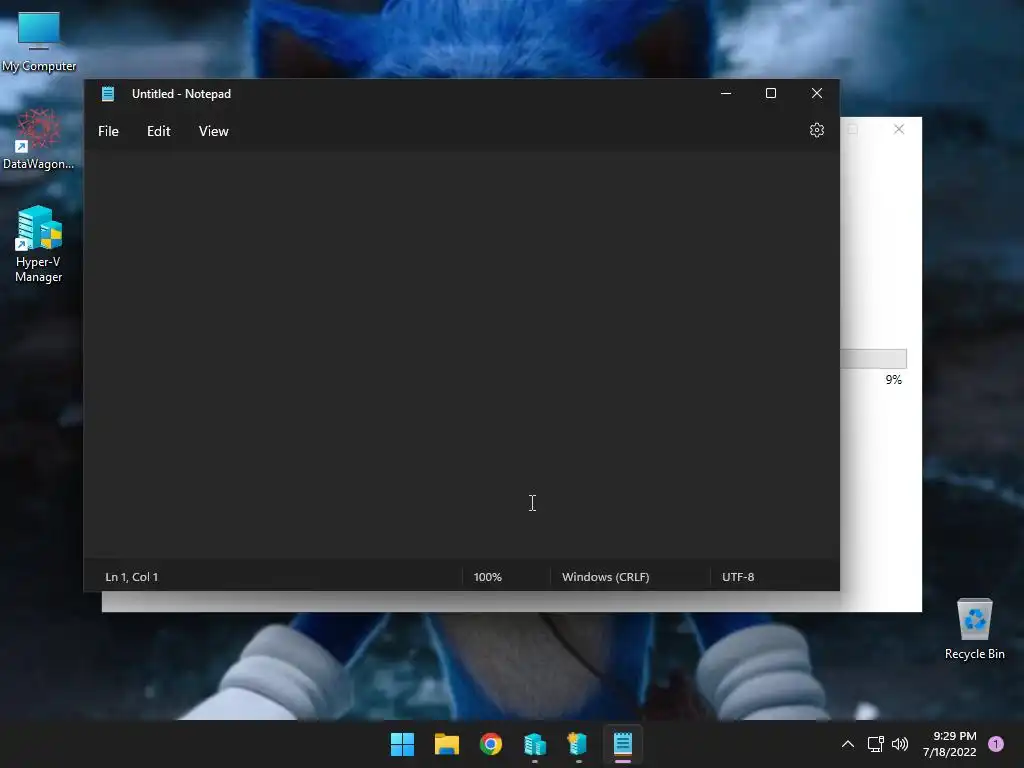This screenshot has width=1024, height=768.
Task: Select the Recycle Bin desktop icon
Action: tap(974, 630)
